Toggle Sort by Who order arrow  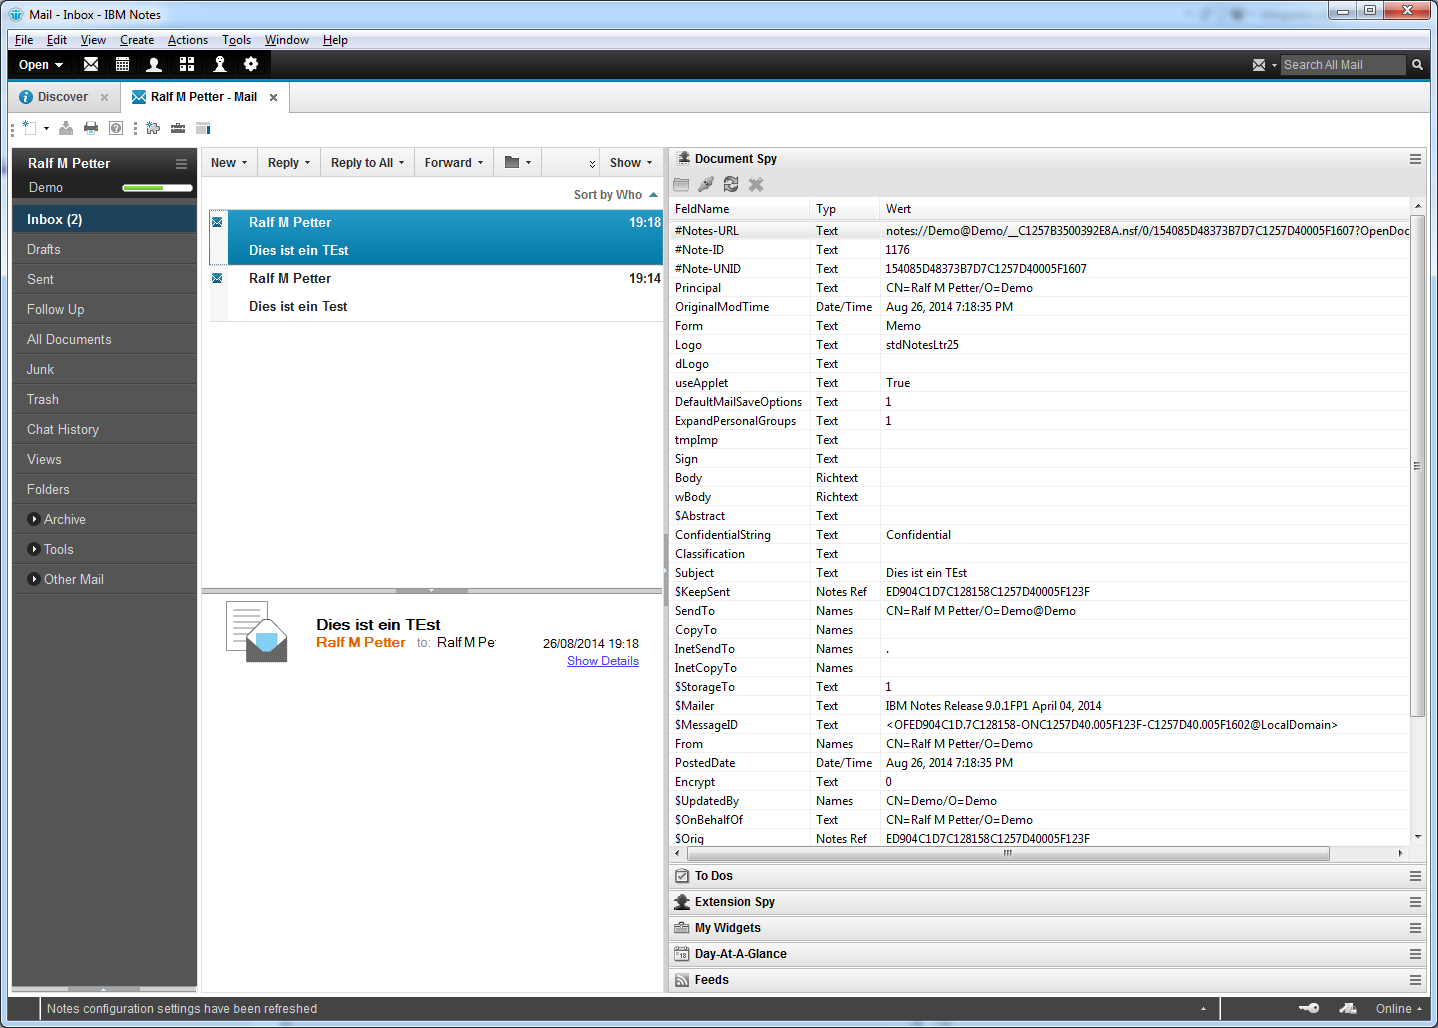pos(653,195)
